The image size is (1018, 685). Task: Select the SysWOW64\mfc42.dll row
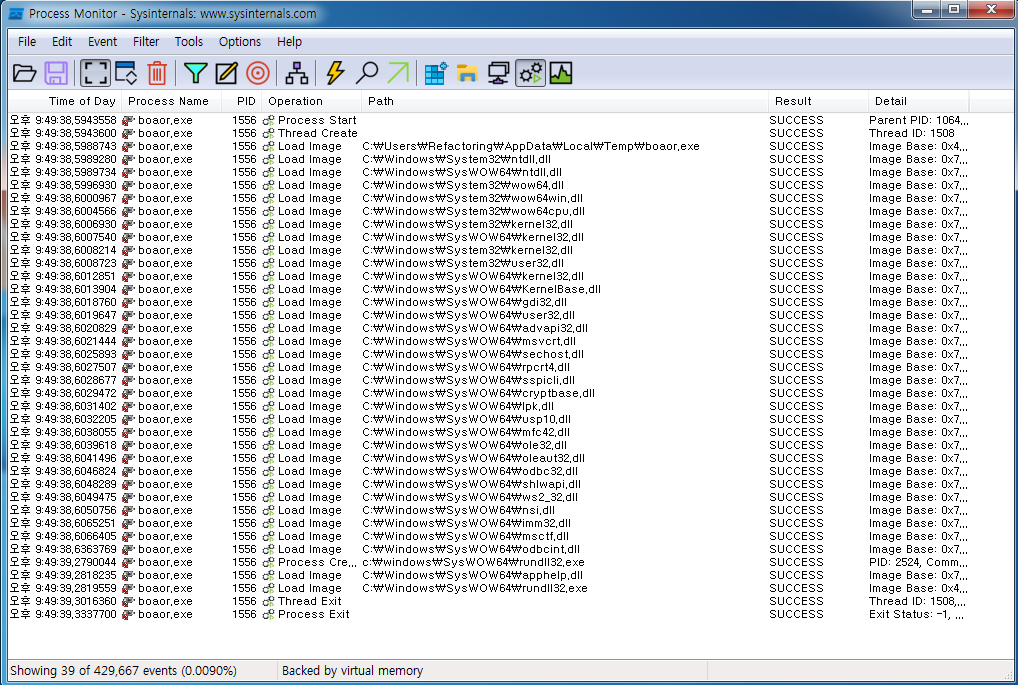pos(489,432)
